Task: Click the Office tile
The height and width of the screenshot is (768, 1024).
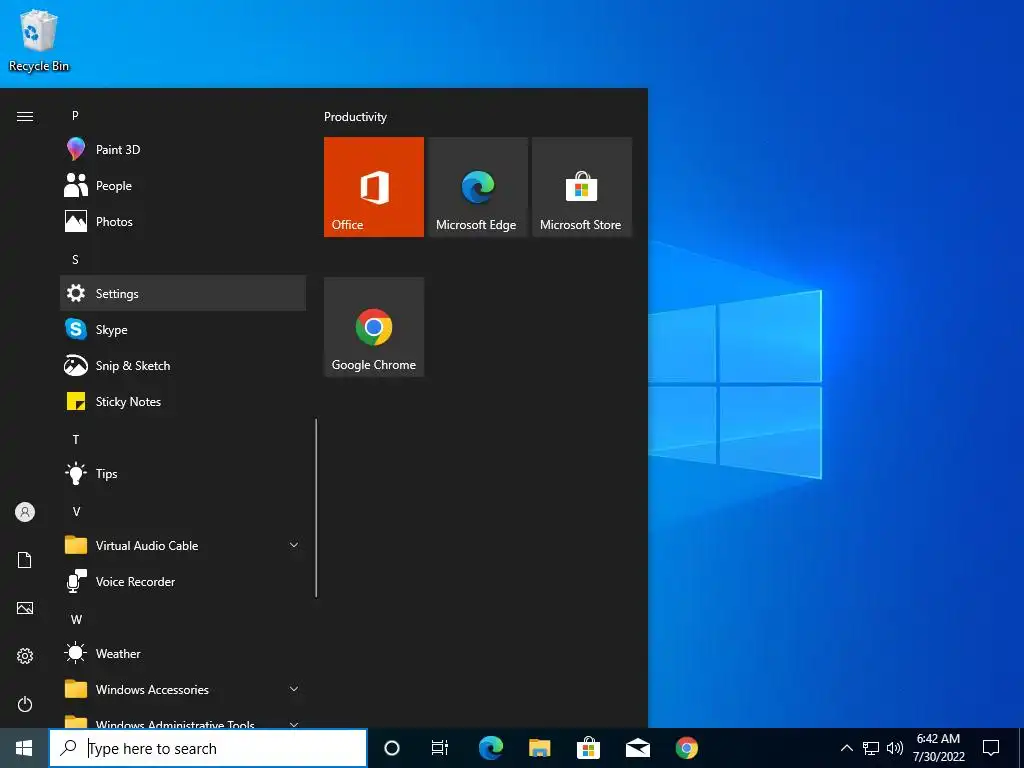Action: click(x=374, y=187)
